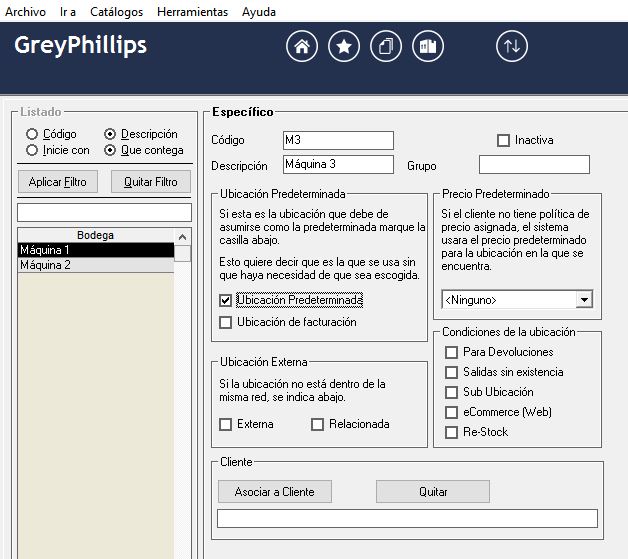Tick the eCommerce (Web) checkbox
This screenshot has height=559, width=628.
coord(452,412)
